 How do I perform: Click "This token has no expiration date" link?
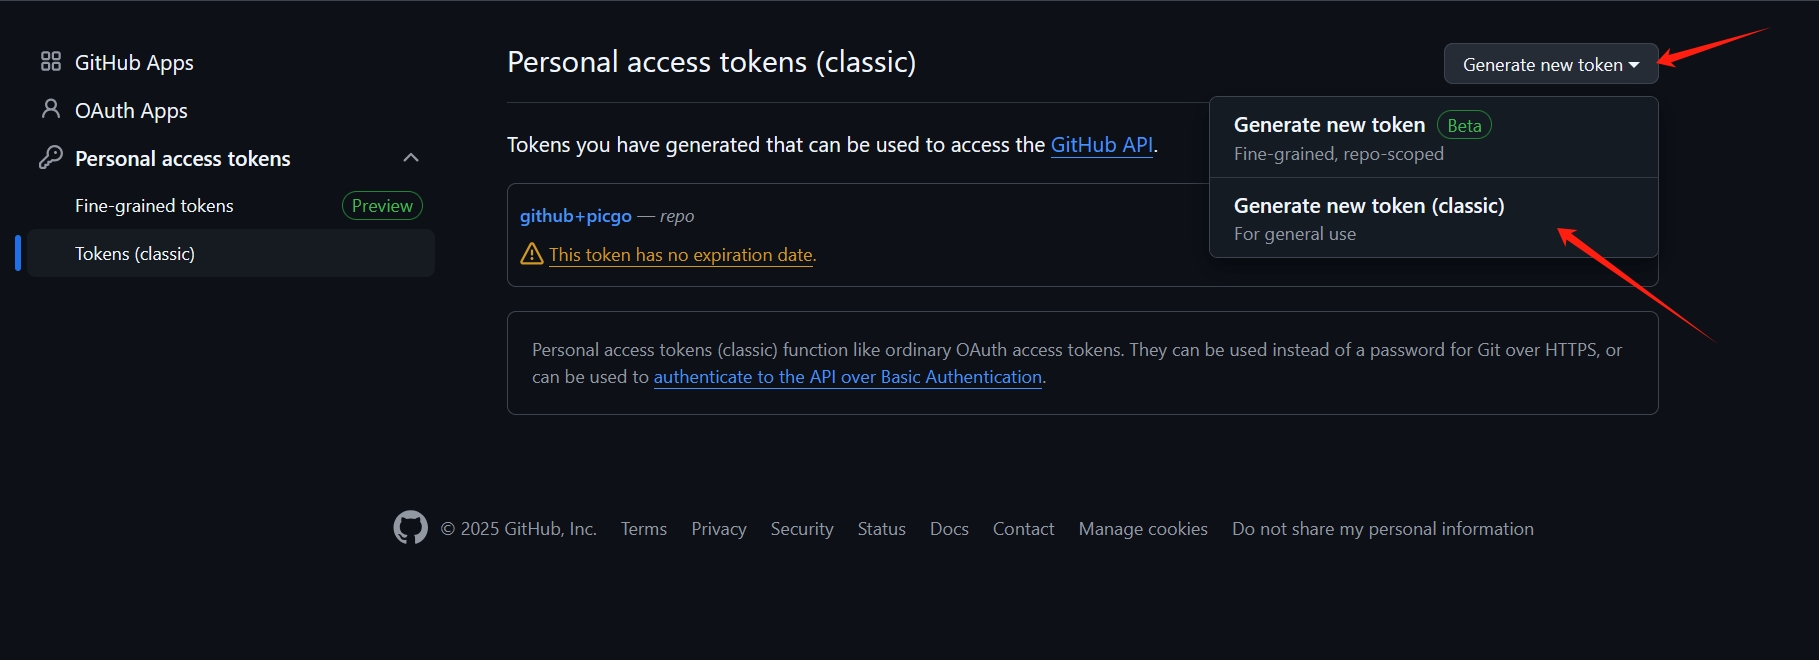681,255
